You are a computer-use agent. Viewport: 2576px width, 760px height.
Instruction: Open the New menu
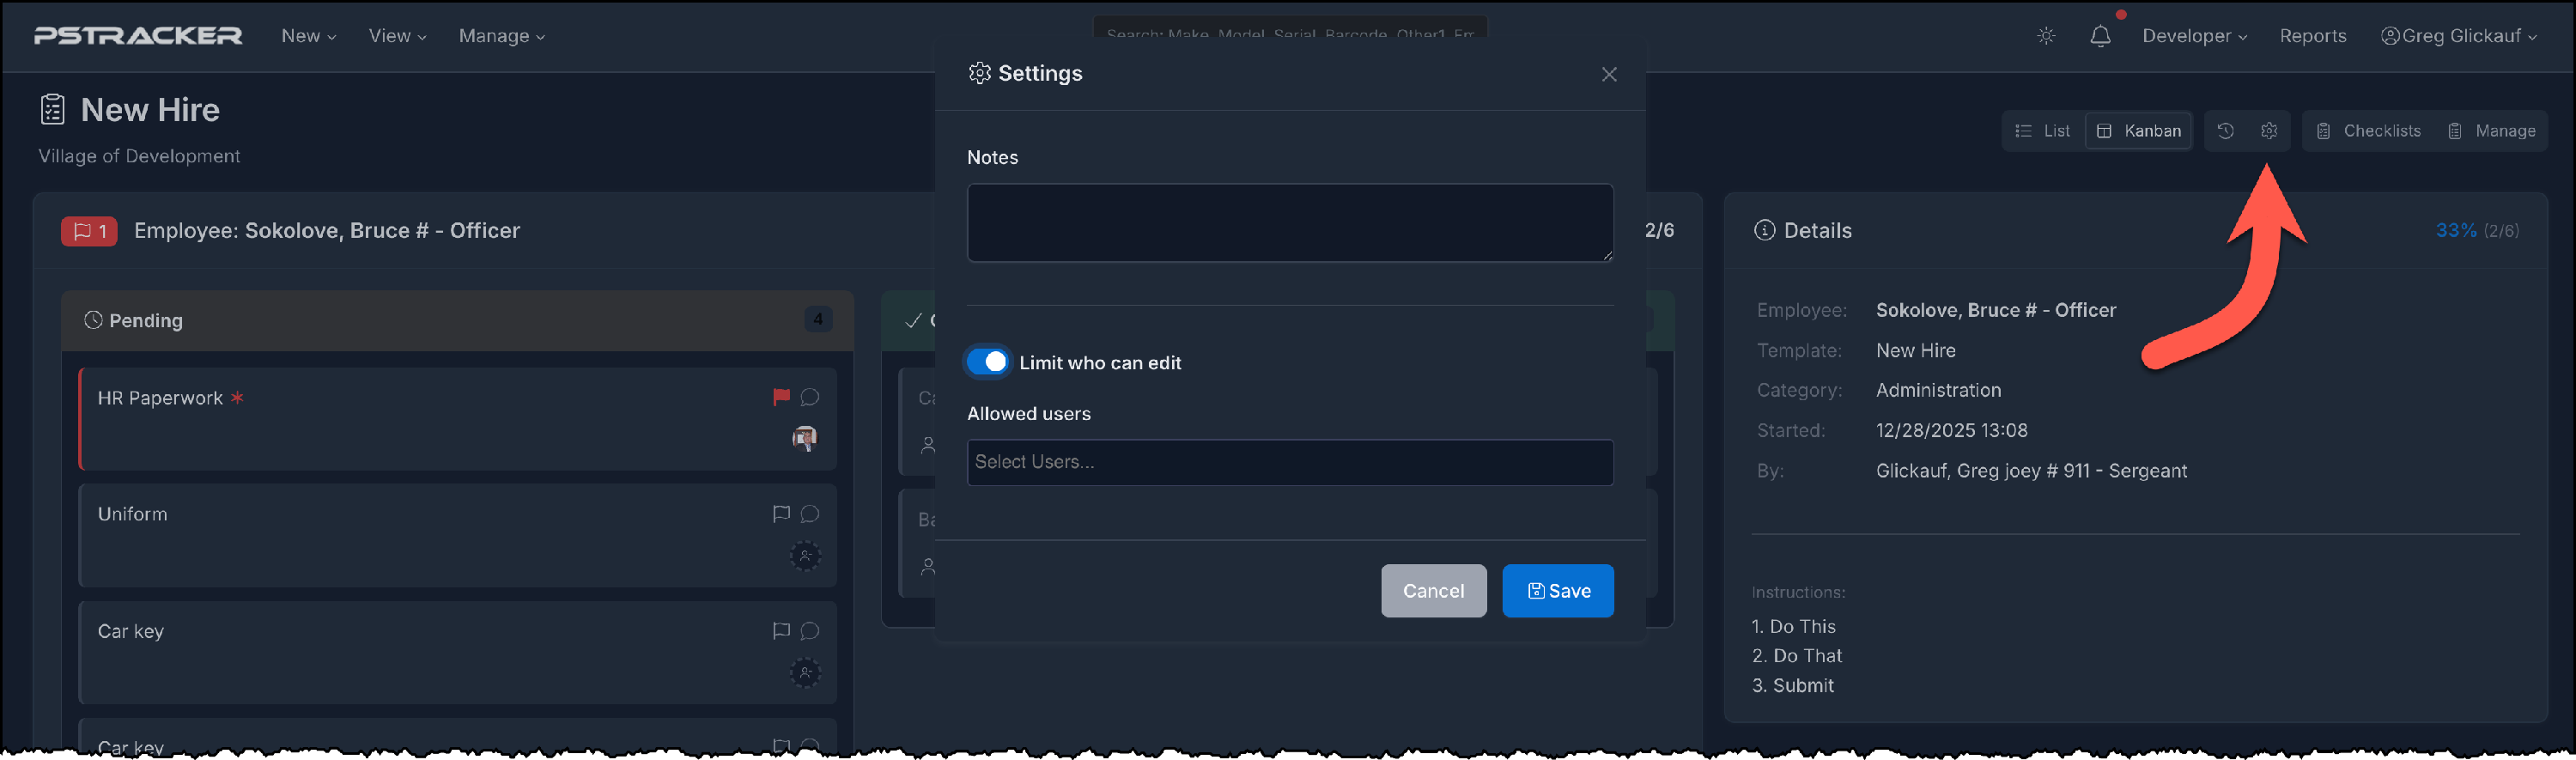[308, 36]
